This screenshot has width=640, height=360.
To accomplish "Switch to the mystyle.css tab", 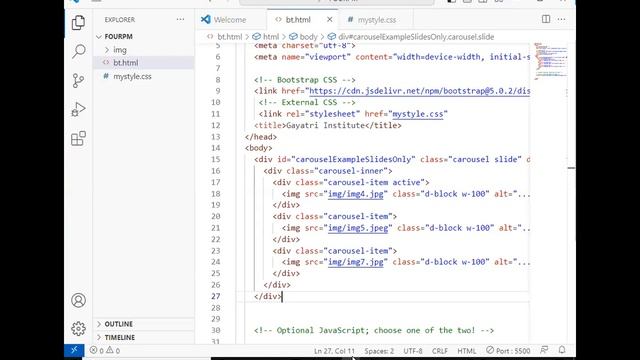I will point(372,20).
